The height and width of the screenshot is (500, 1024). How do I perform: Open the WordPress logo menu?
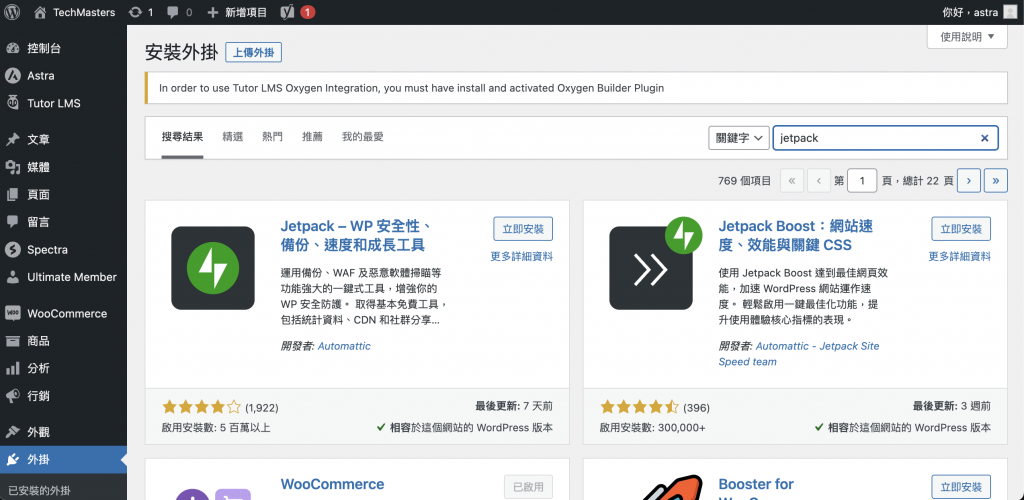click(x=12, y=12)
